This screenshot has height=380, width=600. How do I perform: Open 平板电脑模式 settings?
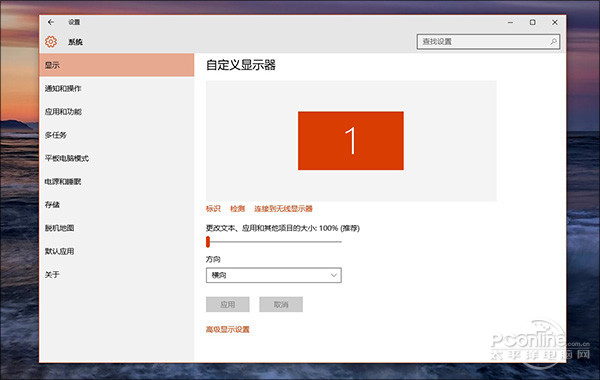(x=117, y=158)
